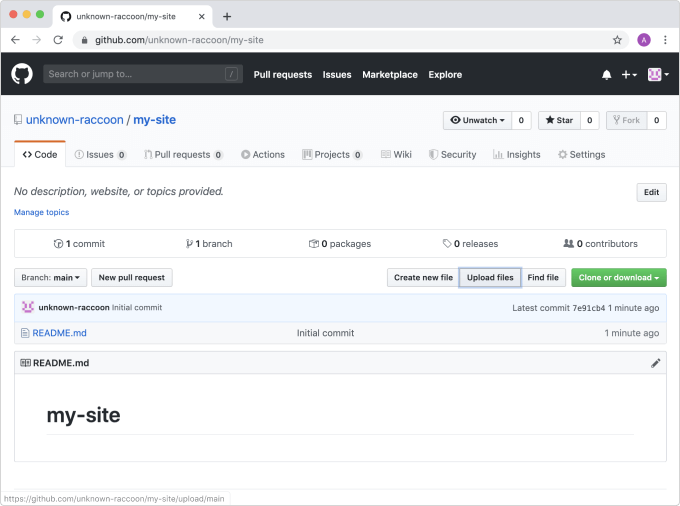
Task: View the 1 branch list
Action: tap(209, 244)
